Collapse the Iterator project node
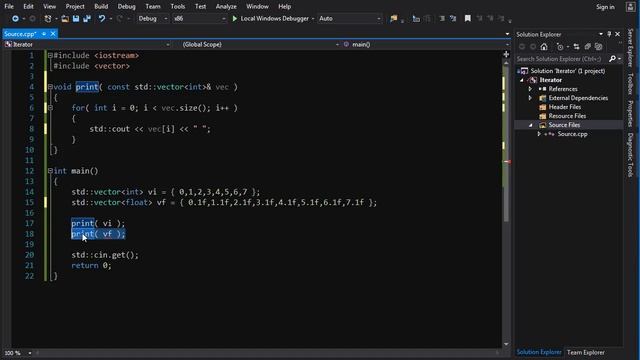 [x=522, y=80]
